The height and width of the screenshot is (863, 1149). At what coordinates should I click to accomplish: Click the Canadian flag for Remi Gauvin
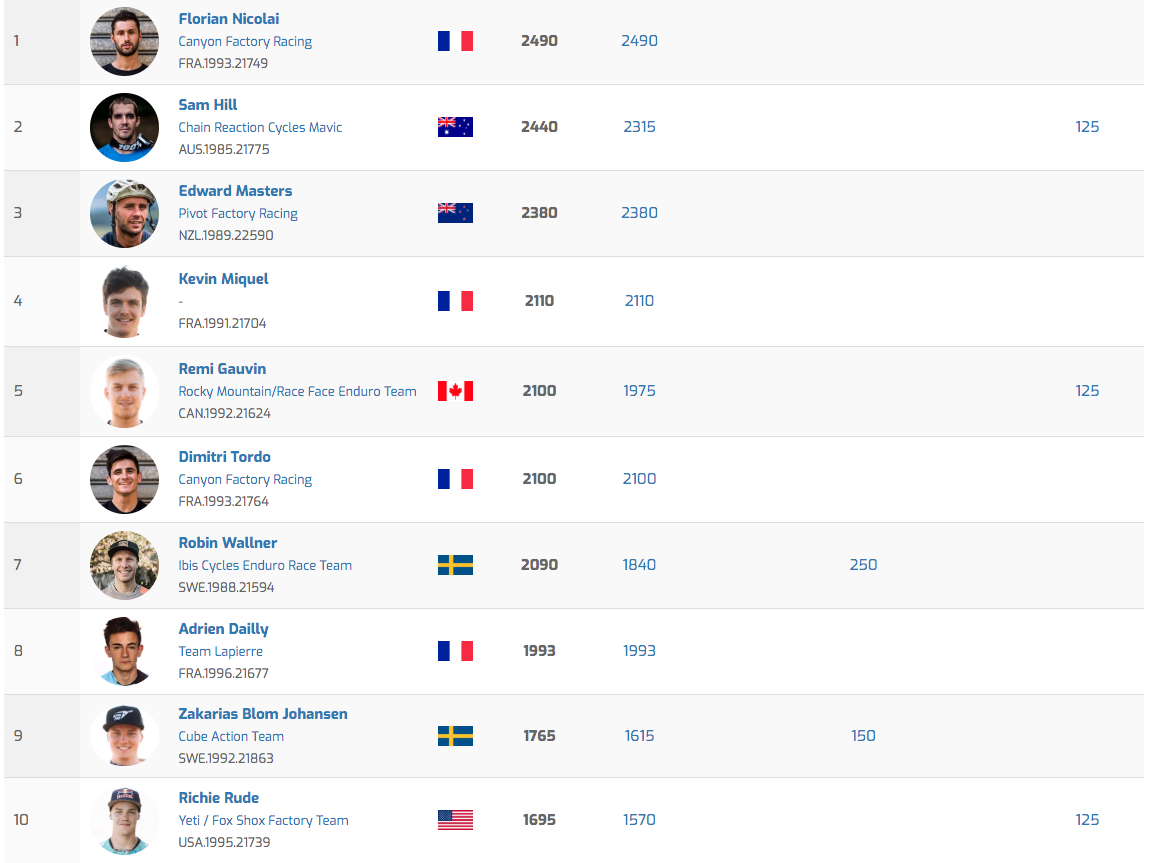455,391
